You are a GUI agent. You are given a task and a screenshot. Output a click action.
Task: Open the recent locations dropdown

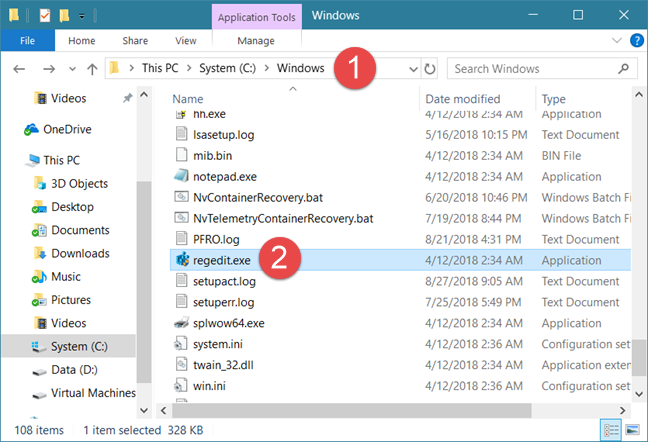coord(72,69)
